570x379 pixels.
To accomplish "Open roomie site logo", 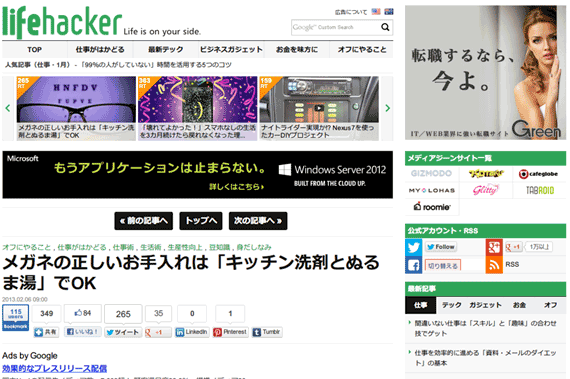I will (x=432, y=207).
